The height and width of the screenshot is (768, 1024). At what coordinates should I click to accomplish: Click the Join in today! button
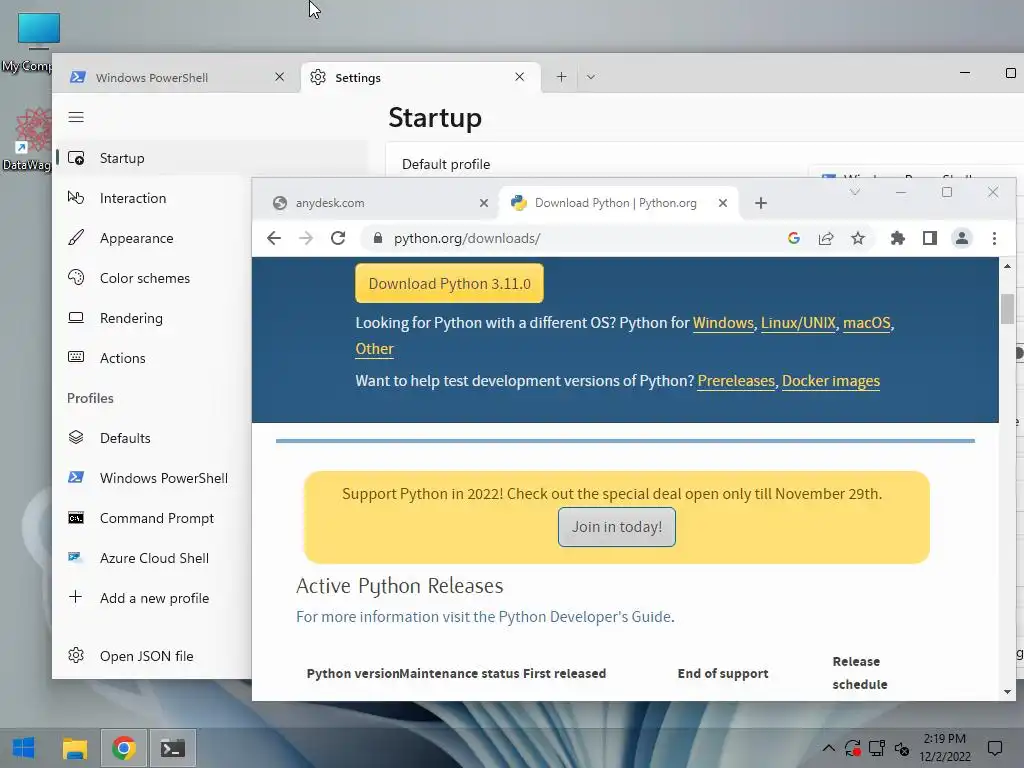pyautogui.click(x=616, y=527)
